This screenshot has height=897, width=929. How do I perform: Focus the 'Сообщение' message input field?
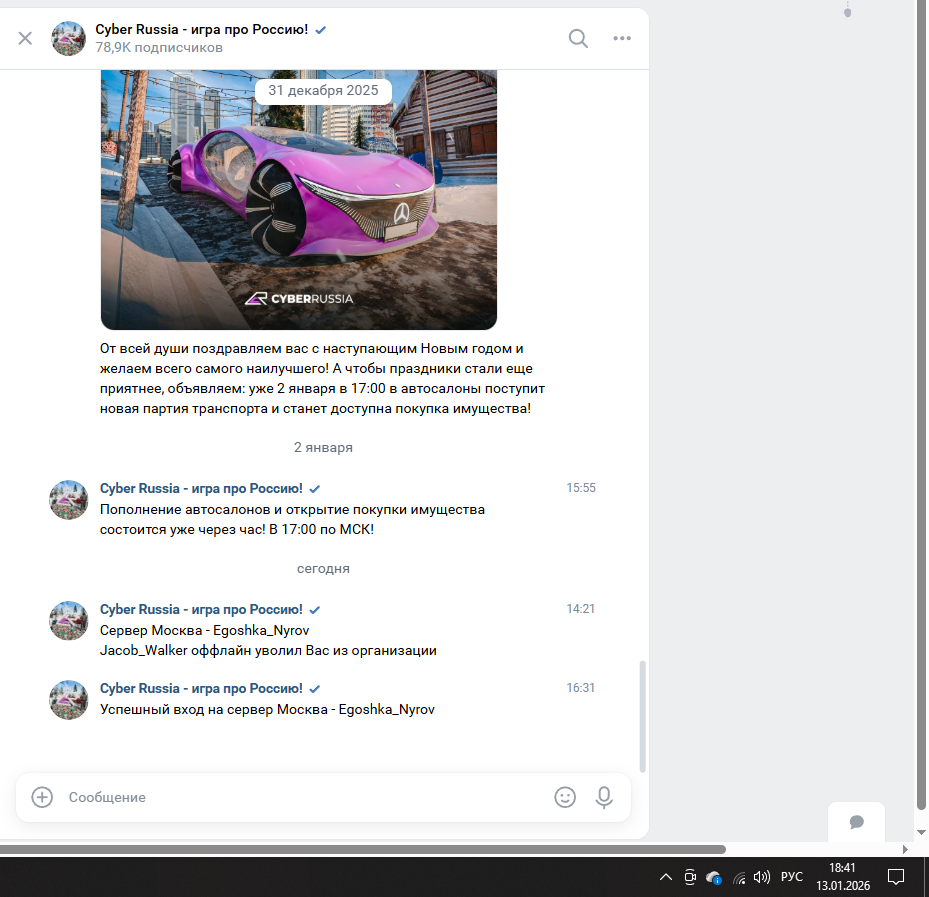(x=305, y=797)
